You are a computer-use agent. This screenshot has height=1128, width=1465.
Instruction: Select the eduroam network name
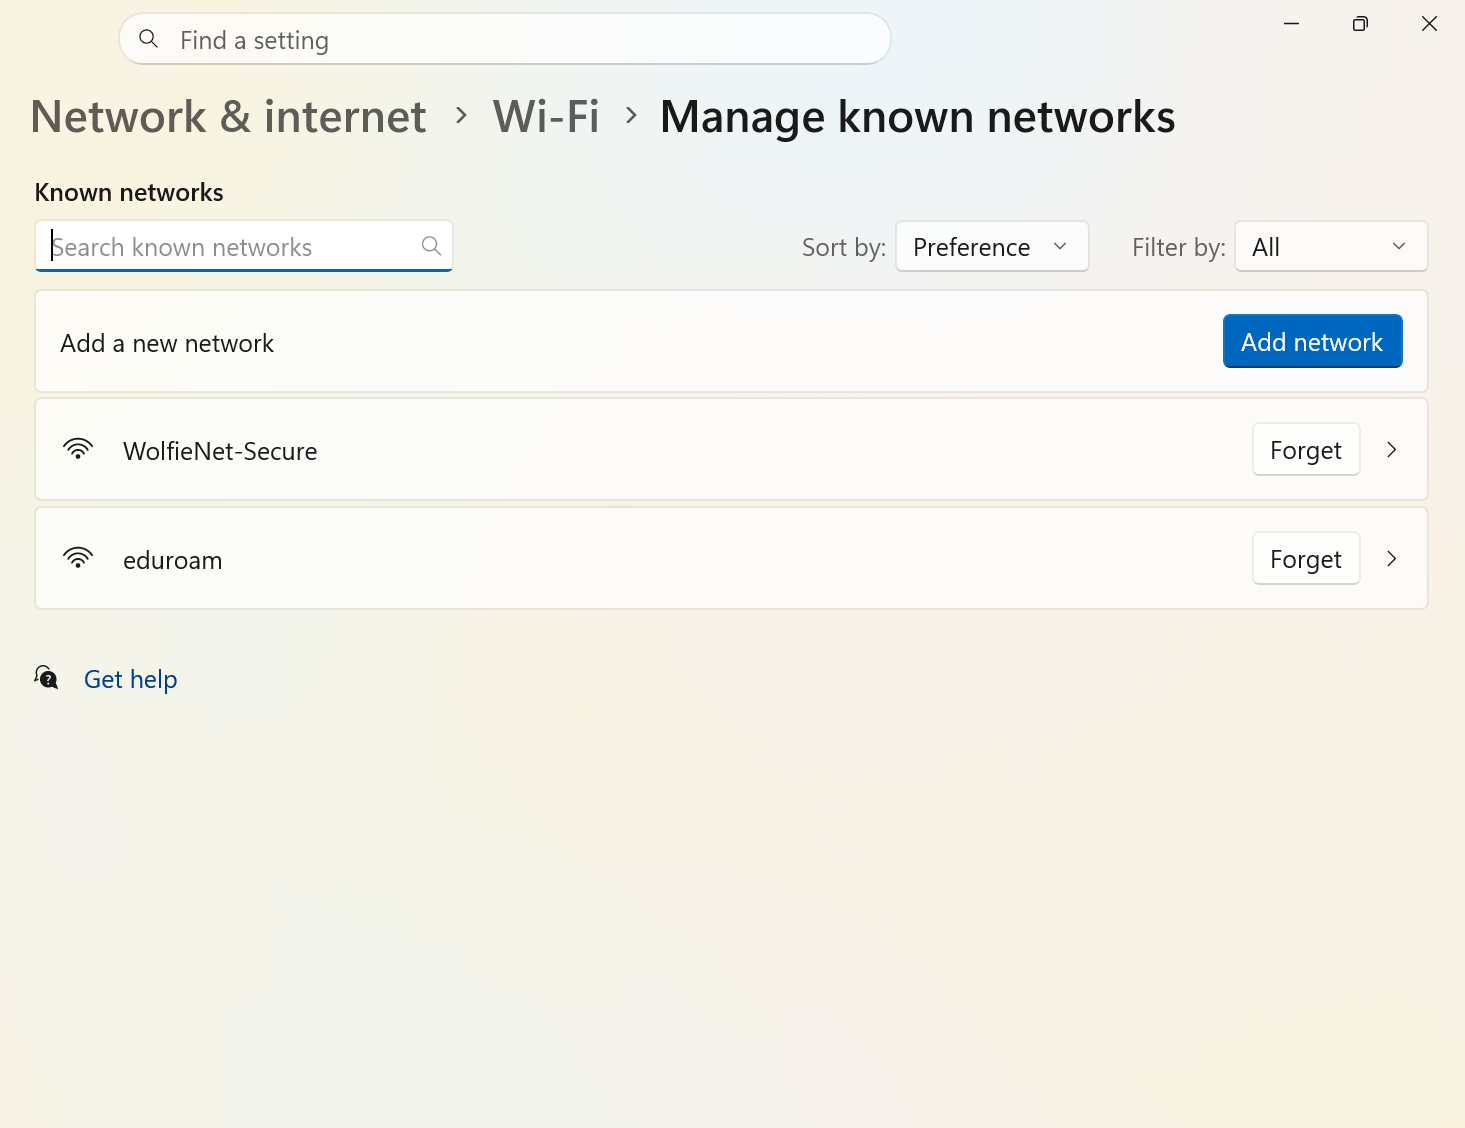point(173,560)
